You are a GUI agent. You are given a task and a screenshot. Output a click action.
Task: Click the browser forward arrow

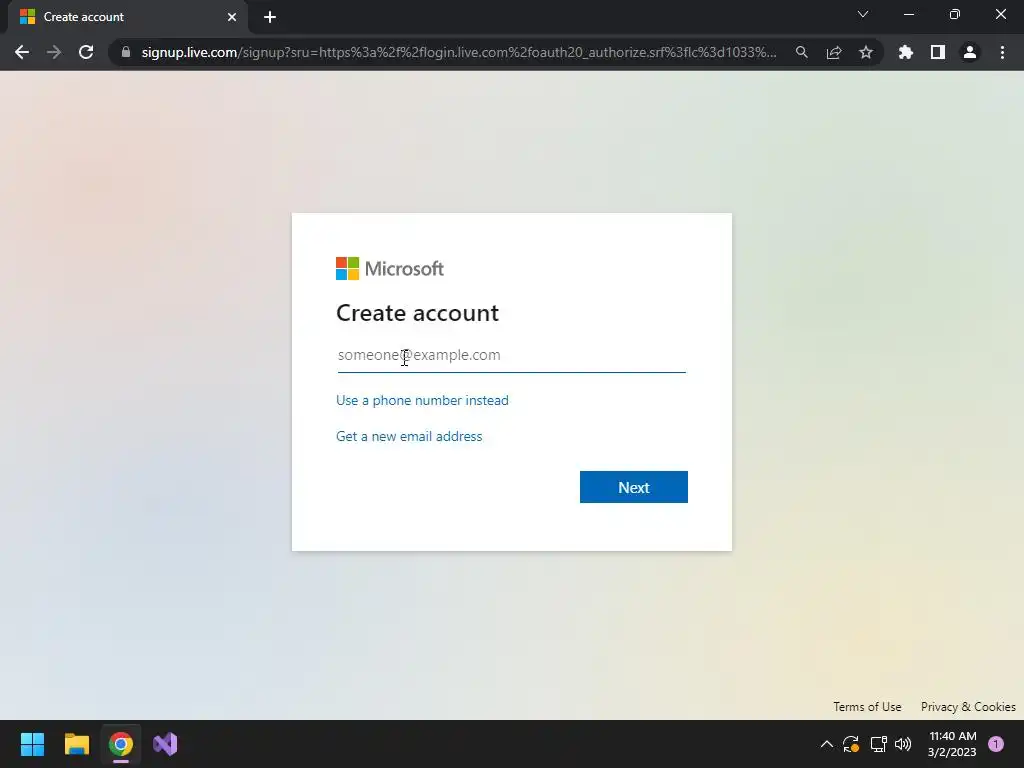tap(54, 52)
